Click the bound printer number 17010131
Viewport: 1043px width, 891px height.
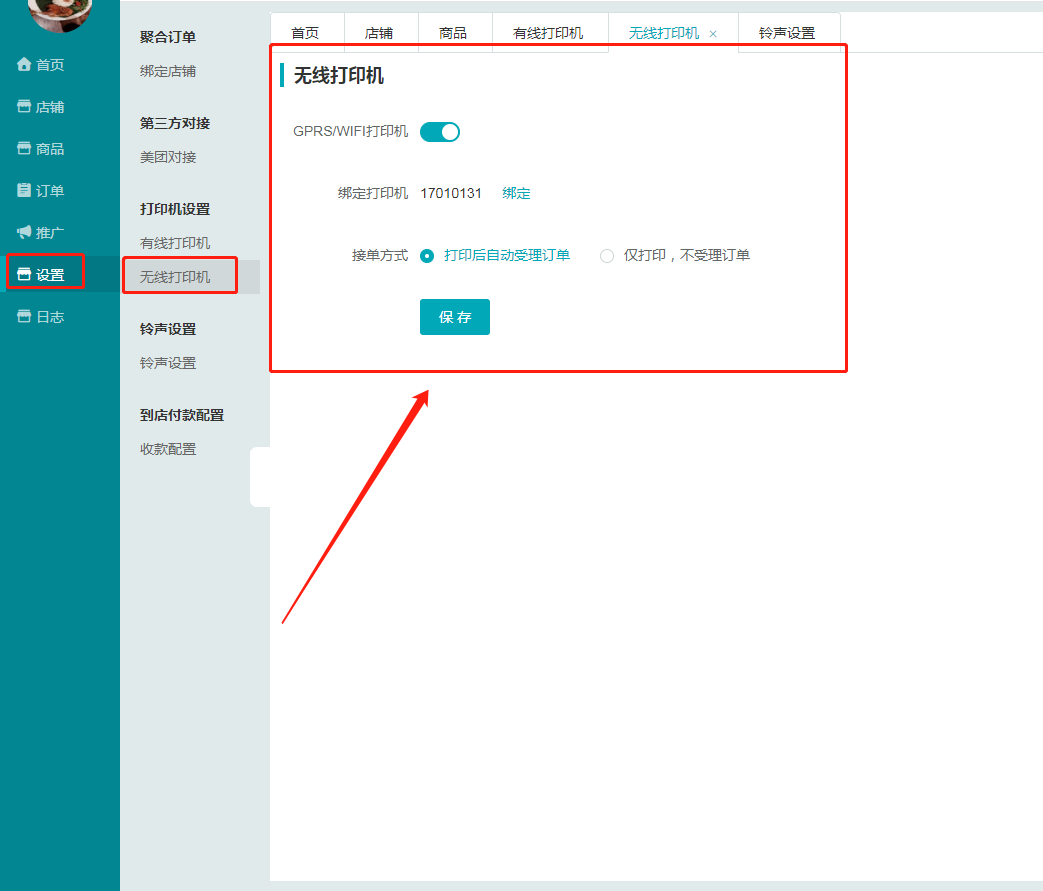point(451,193)
